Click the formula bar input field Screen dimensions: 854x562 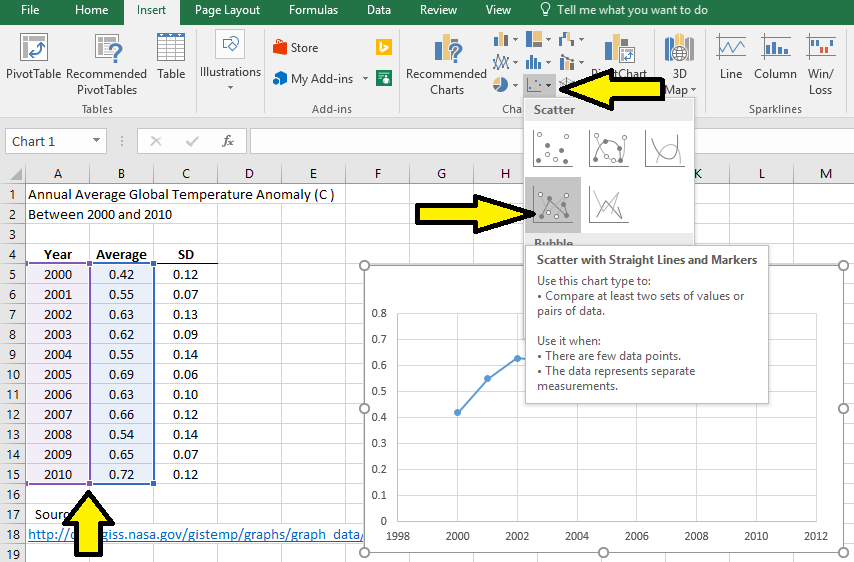550,141
